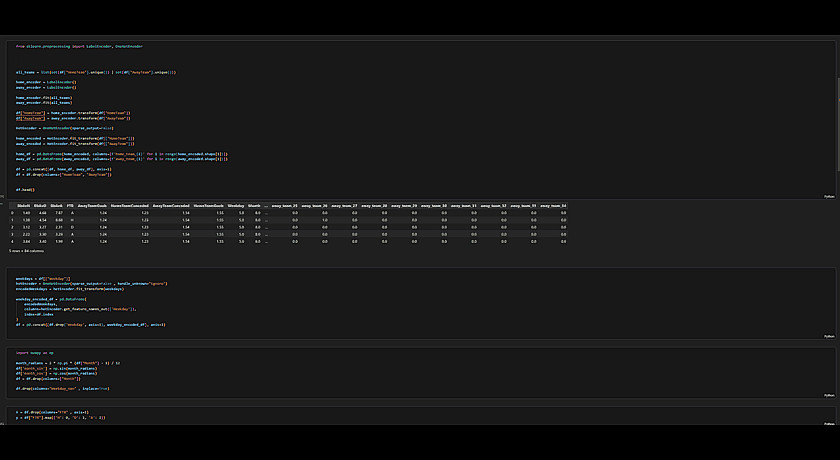Click the row index 4 in the dataframe
The image size is (840, 460).
point(12,241)
